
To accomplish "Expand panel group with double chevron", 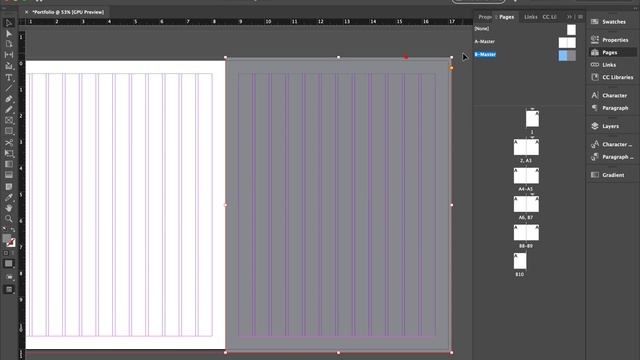I will [x=569, y=17].
